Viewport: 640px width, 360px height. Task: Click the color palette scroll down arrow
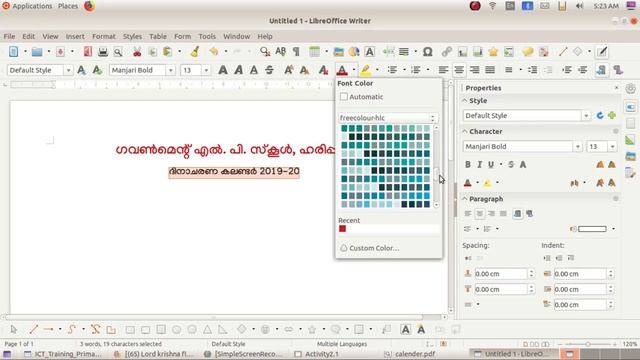pyautogui.click(x=436, y=205)
